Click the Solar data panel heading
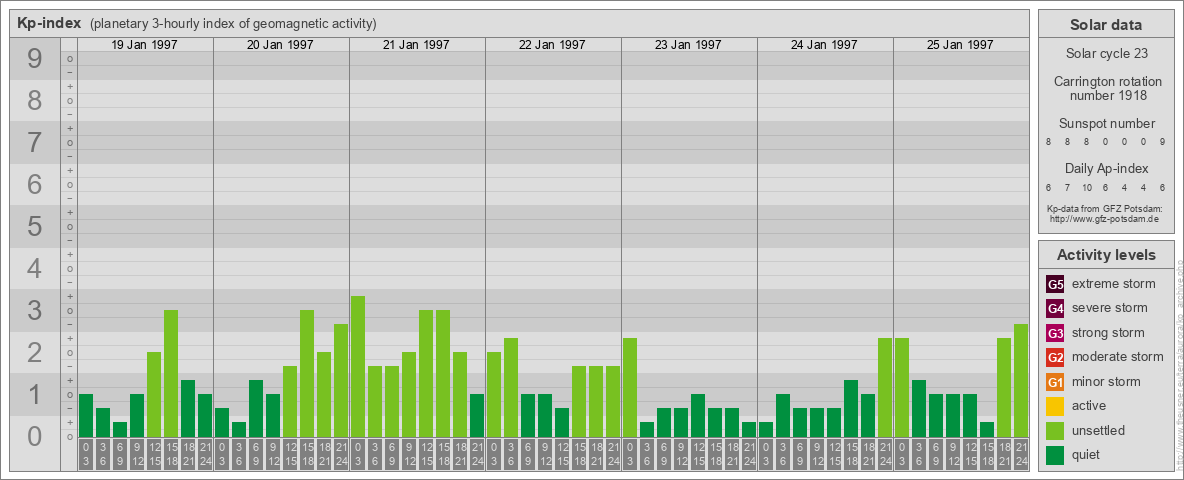The height and width of the screenshot is (480, 1184). [1106, 25]
